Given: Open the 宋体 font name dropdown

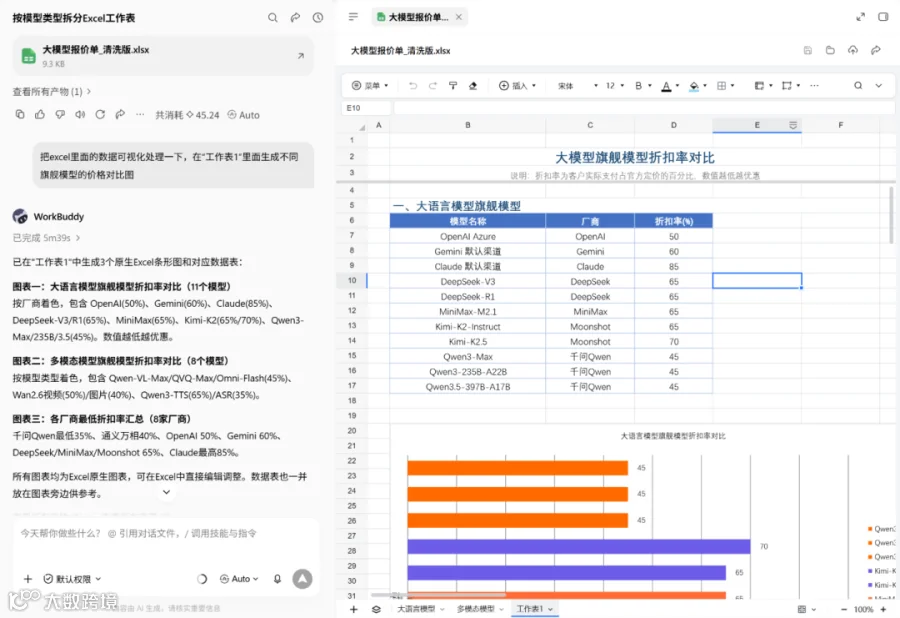Looking at the screenshot, I should [577, 85].
